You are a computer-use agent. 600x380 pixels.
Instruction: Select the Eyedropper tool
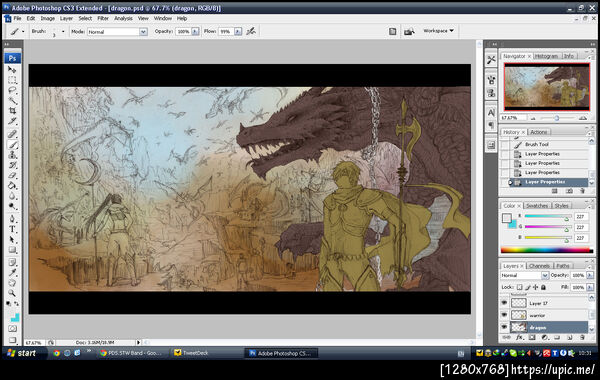tap(12, 273)
